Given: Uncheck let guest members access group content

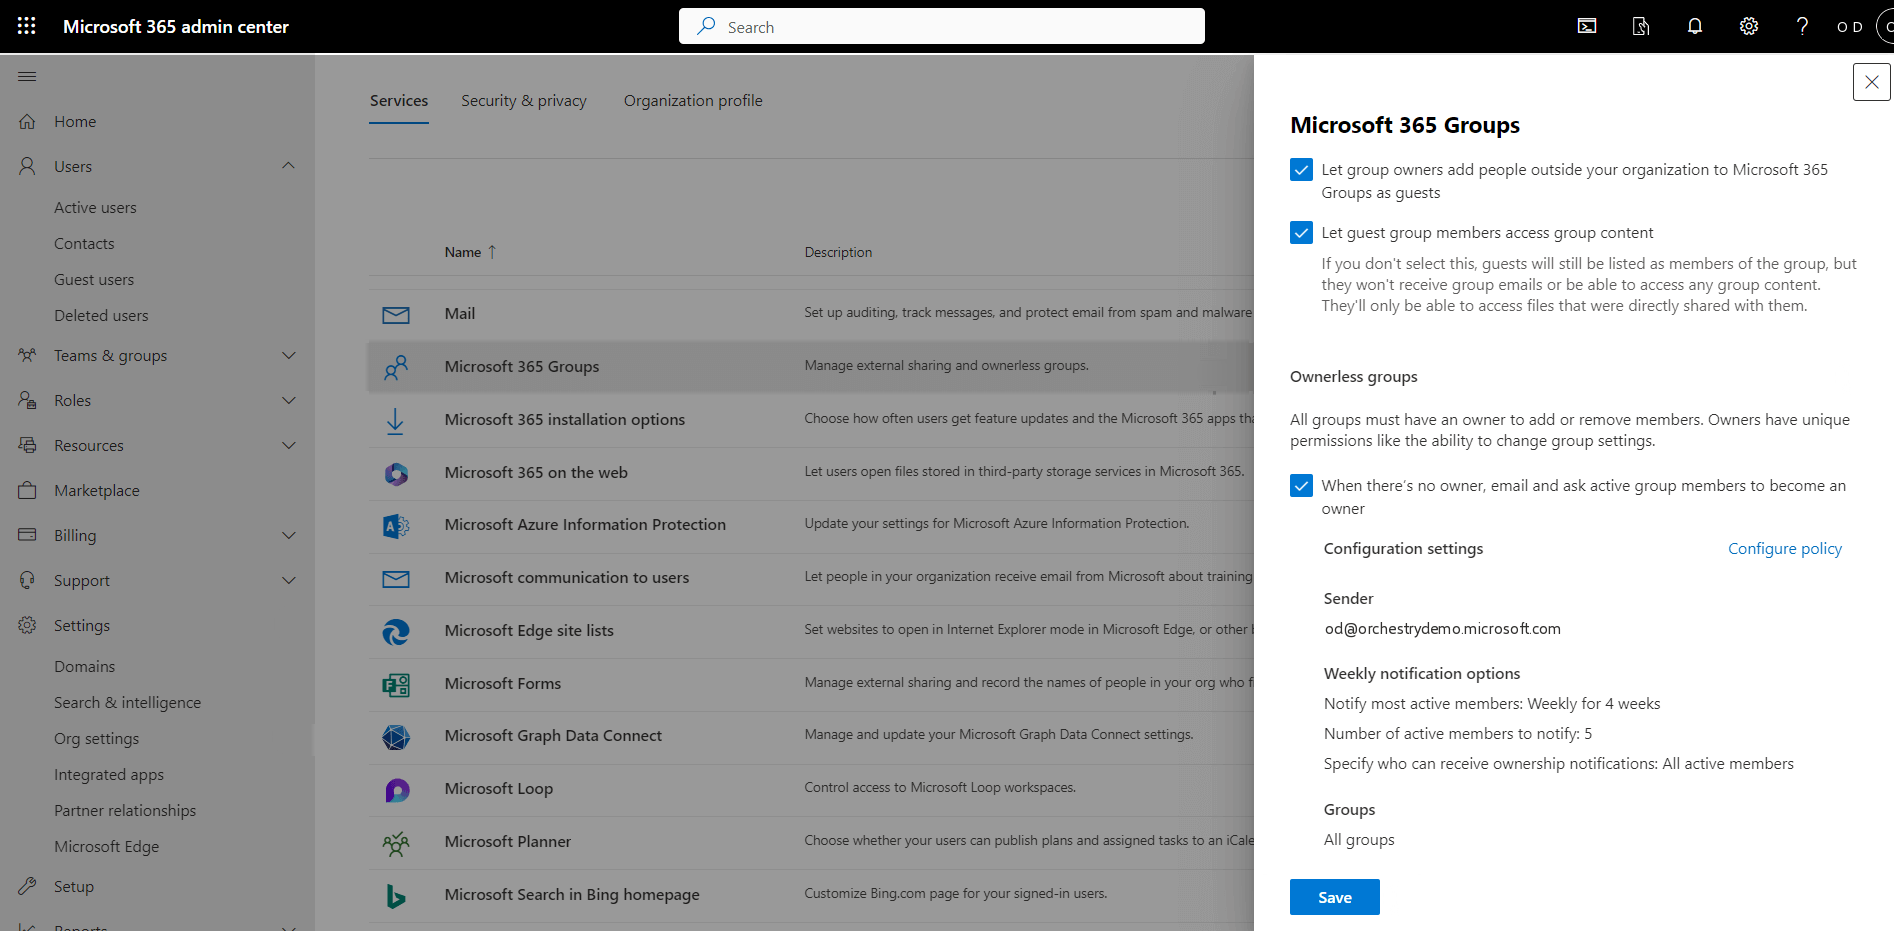Looking at the screenshot, I should pyautogui.click(x=1301, y=233).
